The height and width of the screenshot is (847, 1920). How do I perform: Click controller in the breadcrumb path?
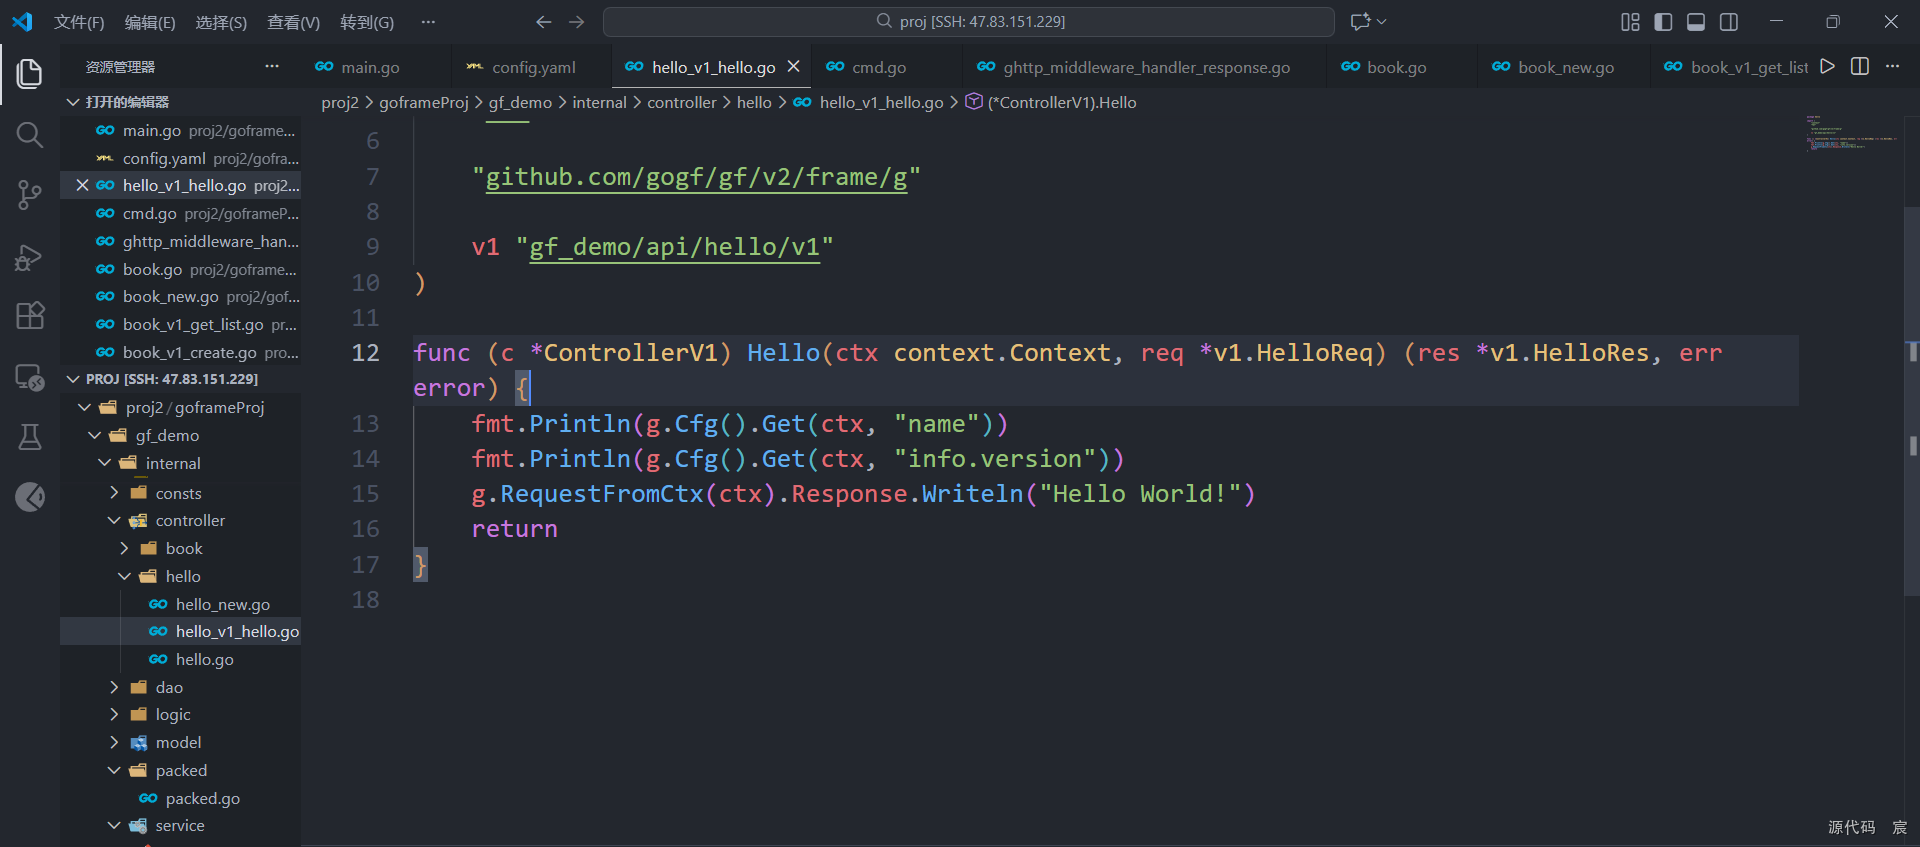click(682, 102)
